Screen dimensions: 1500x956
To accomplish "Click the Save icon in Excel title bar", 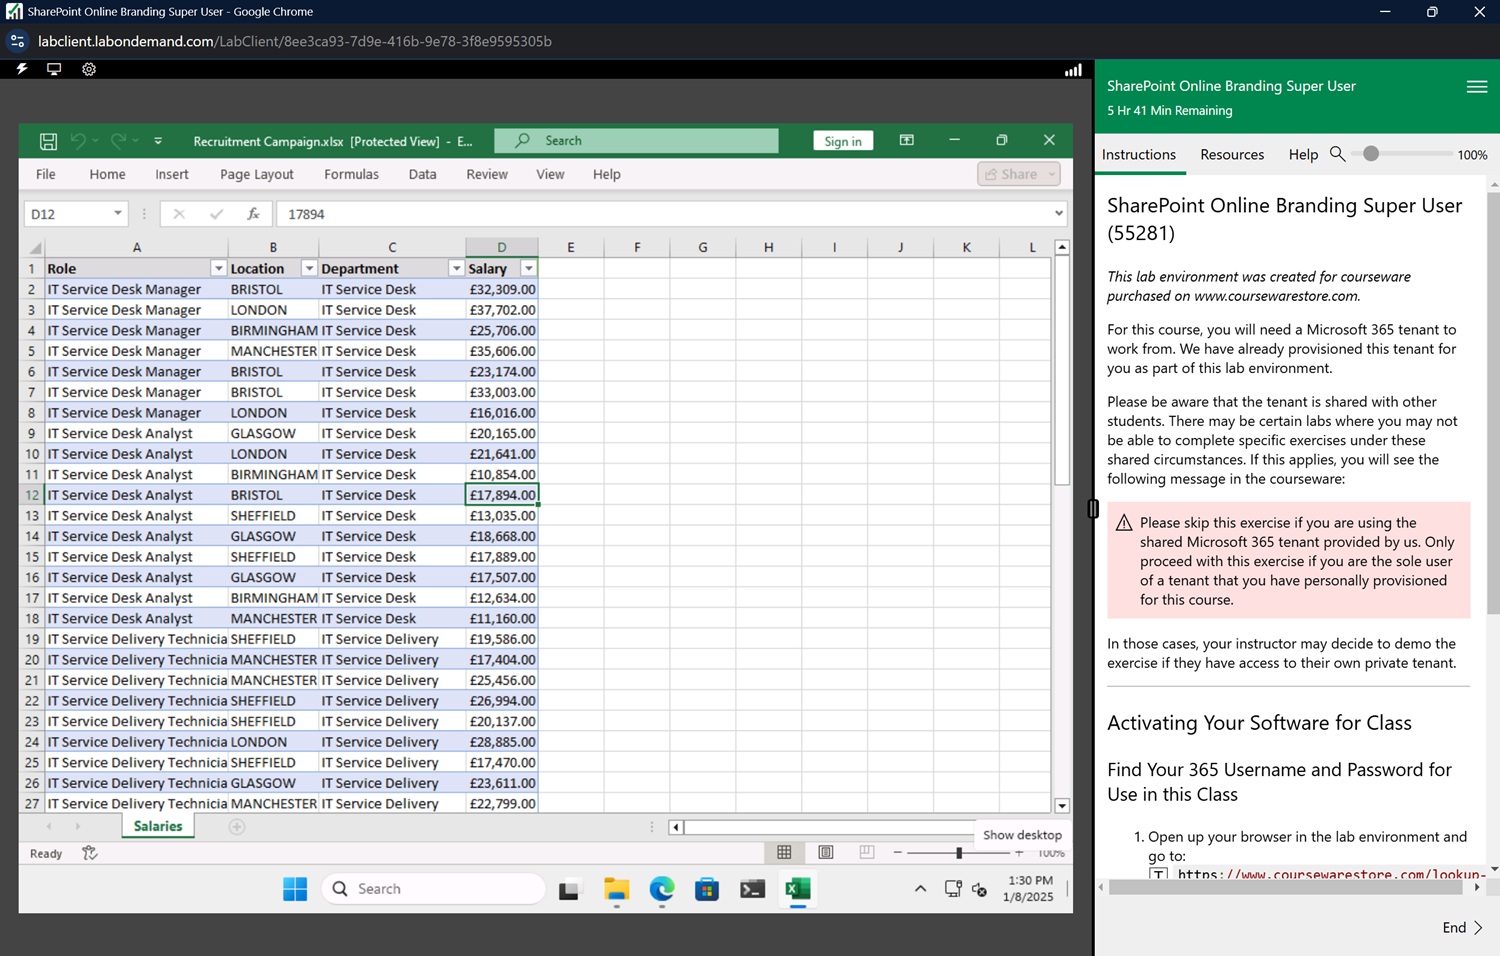I will [48, 141].
